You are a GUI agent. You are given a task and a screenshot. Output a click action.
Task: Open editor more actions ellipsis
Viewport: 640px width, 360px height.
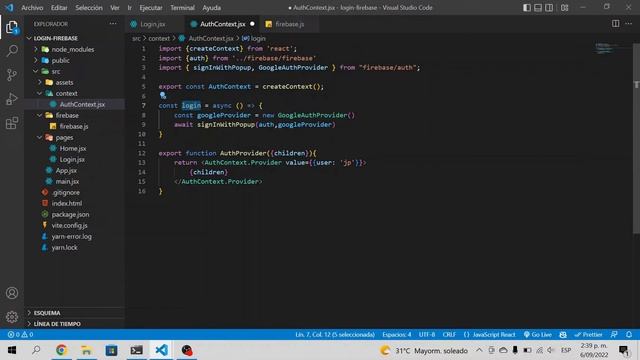(629, 24)
